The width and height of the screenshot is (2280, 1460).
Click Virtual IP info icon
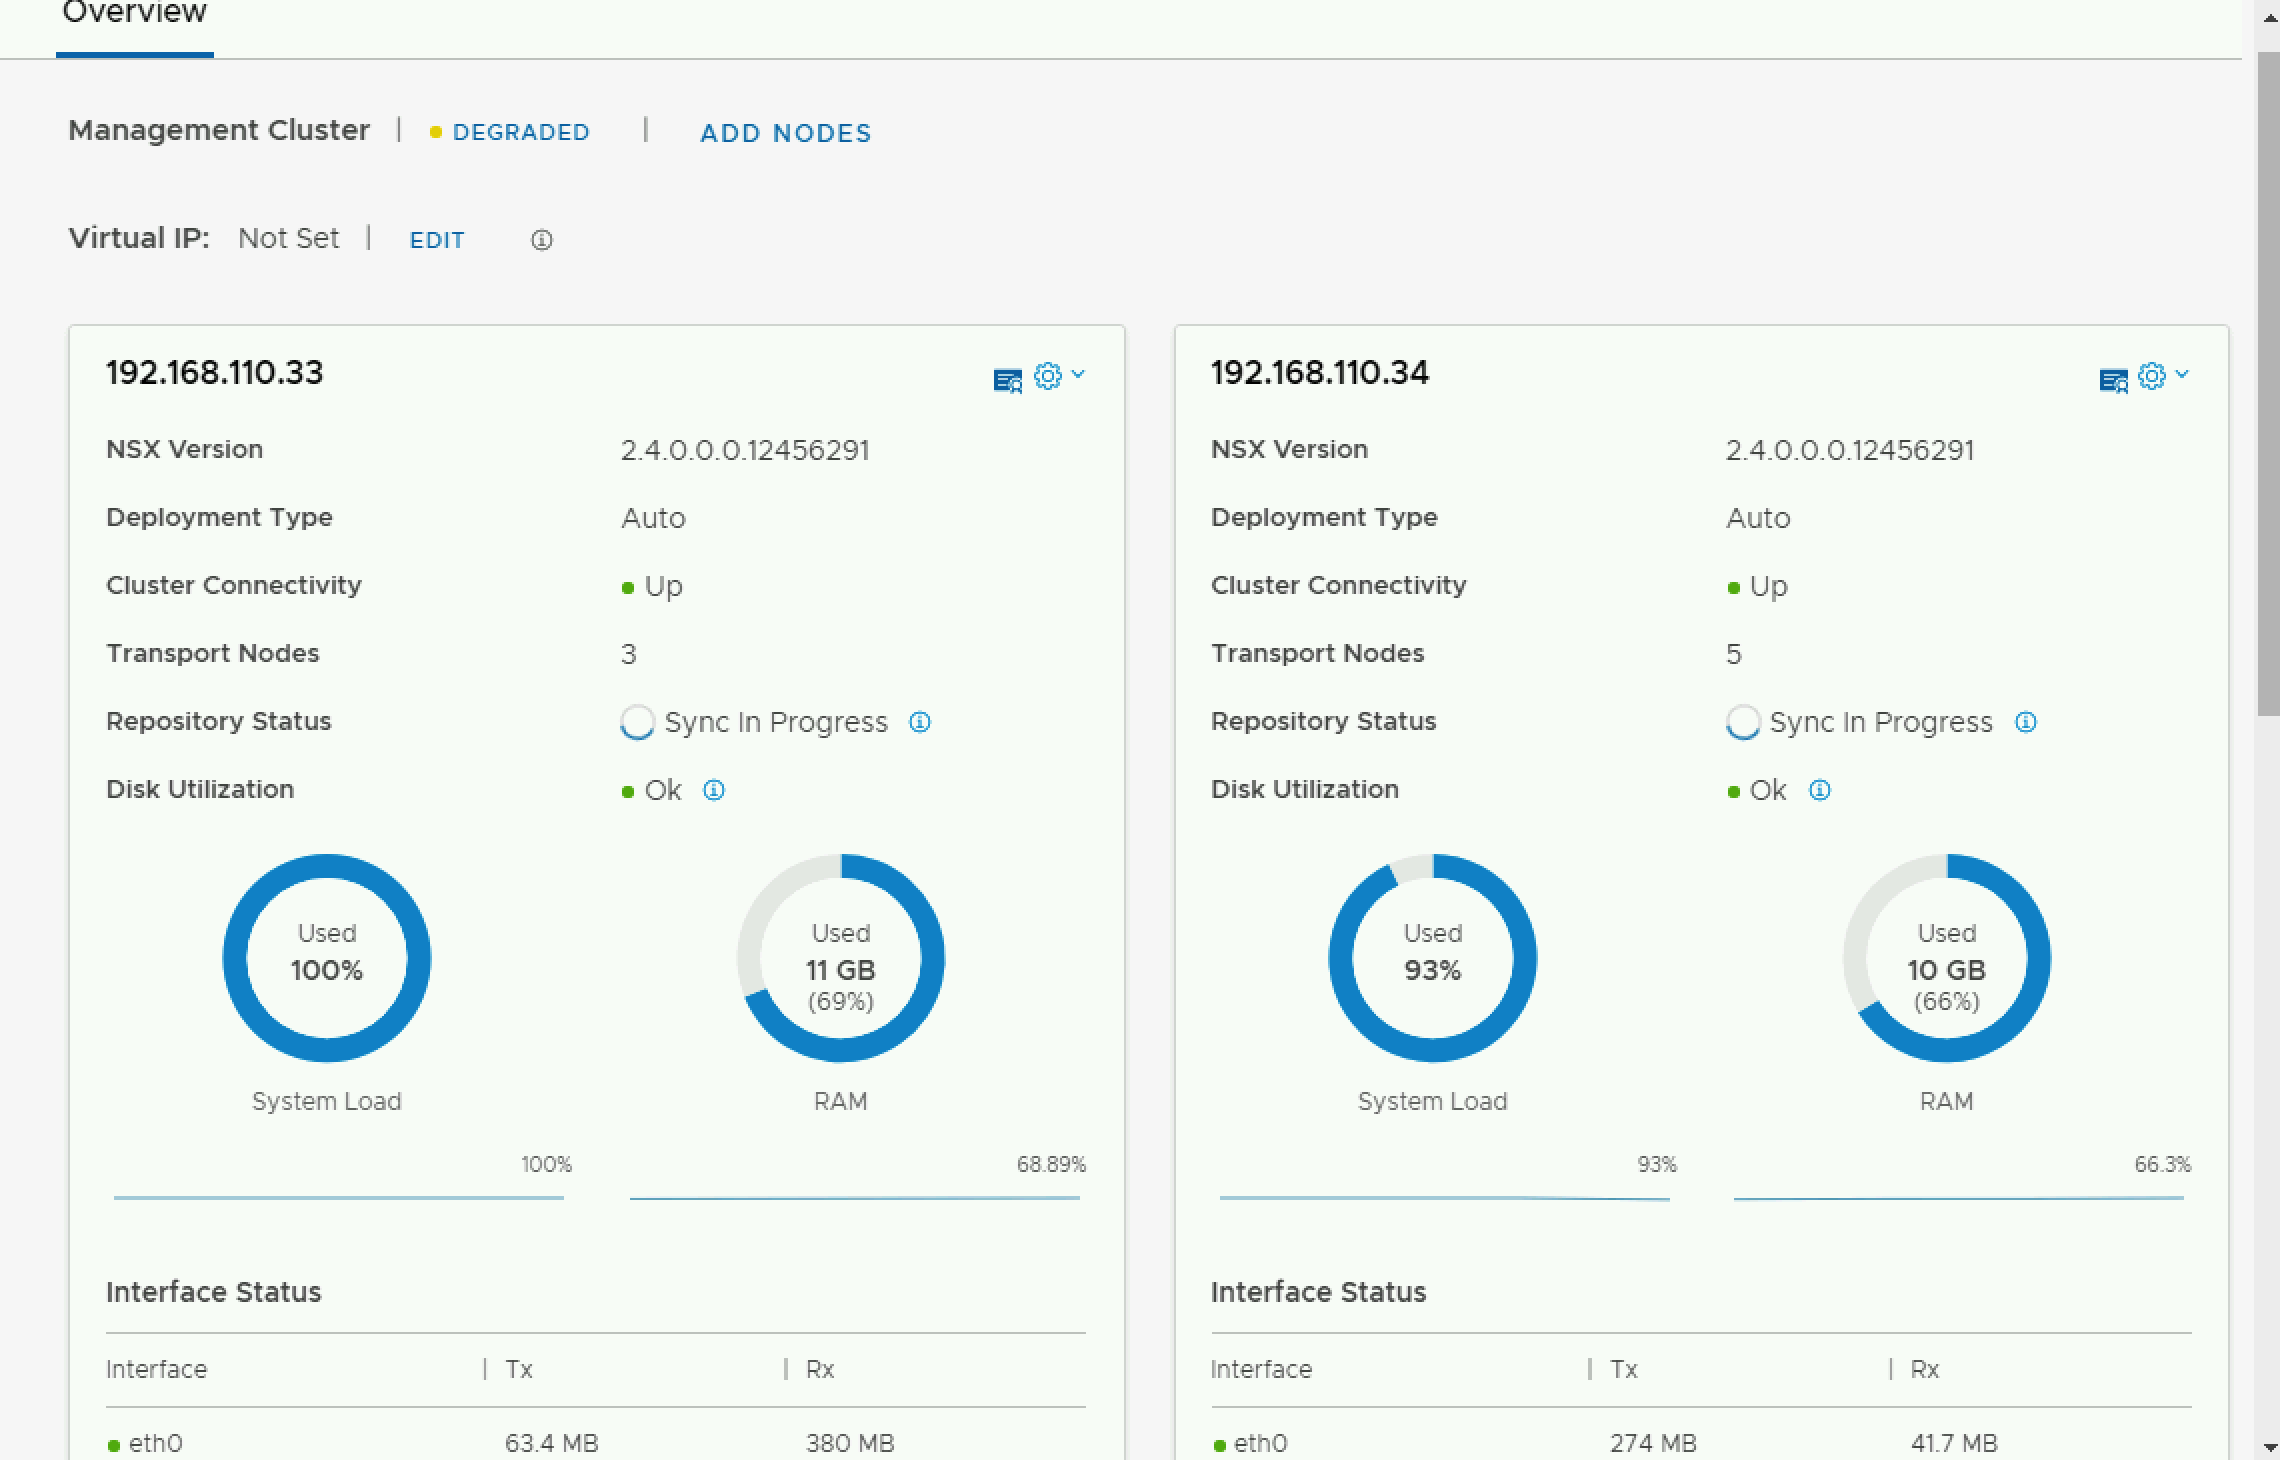coord(541,240)
